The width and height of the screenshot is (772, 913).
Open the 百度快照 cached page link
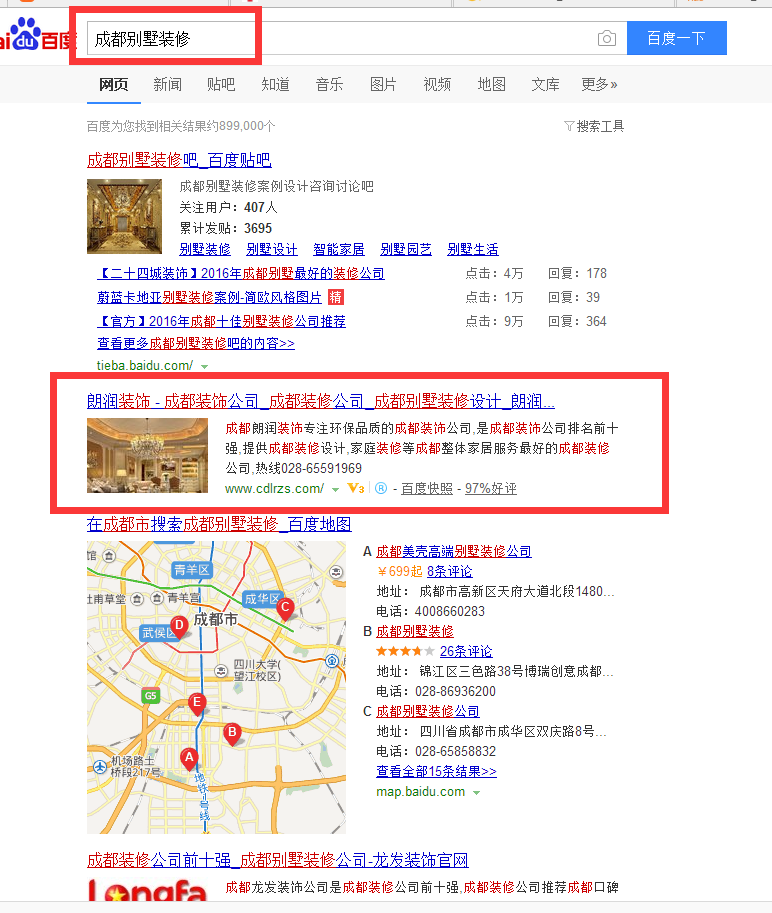(x=427, y=489)
